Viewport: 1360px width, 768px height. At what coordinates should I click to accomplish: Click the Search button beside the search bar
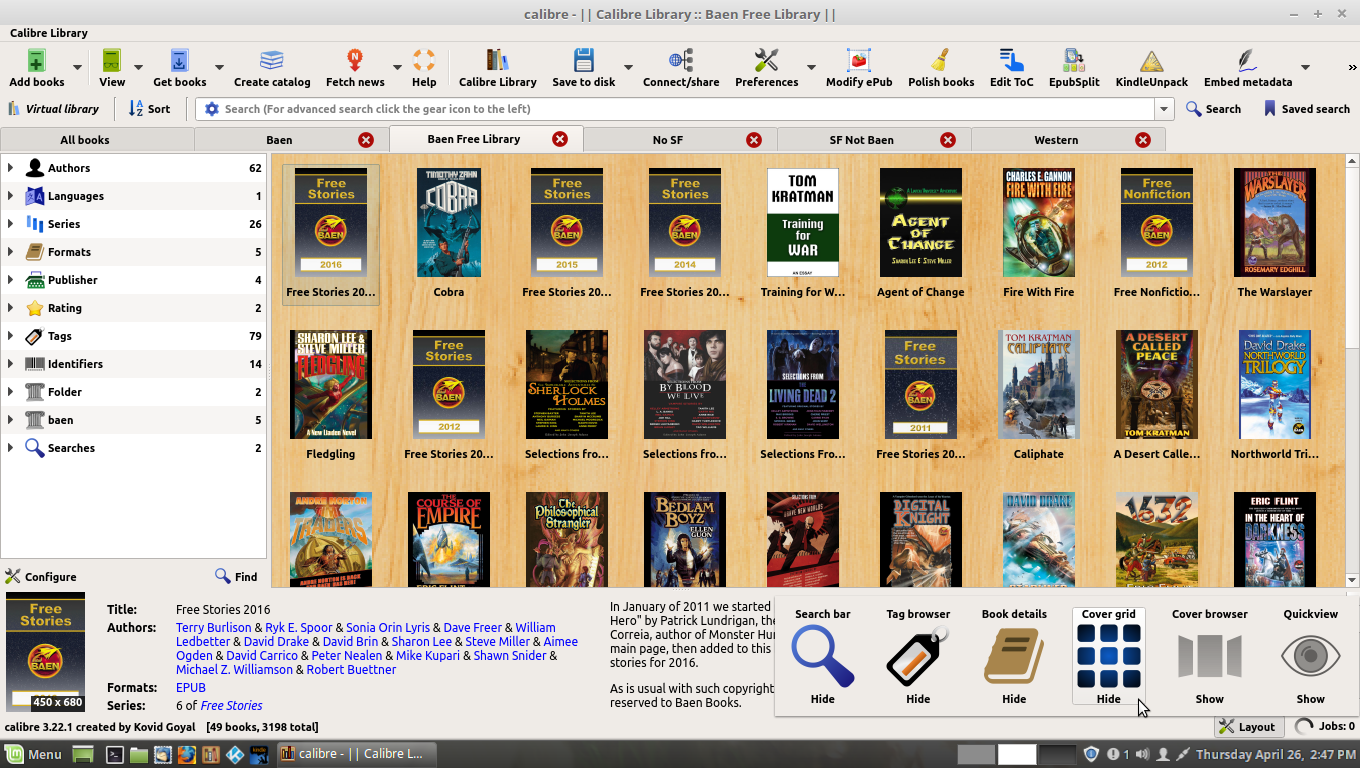(1213, 109)
